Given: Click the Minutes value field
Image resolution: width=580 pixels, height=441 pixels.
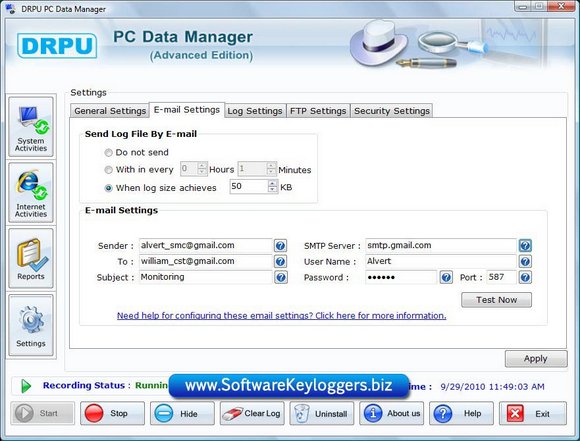Looking at the screenshot, I should [x=252, y=169].
